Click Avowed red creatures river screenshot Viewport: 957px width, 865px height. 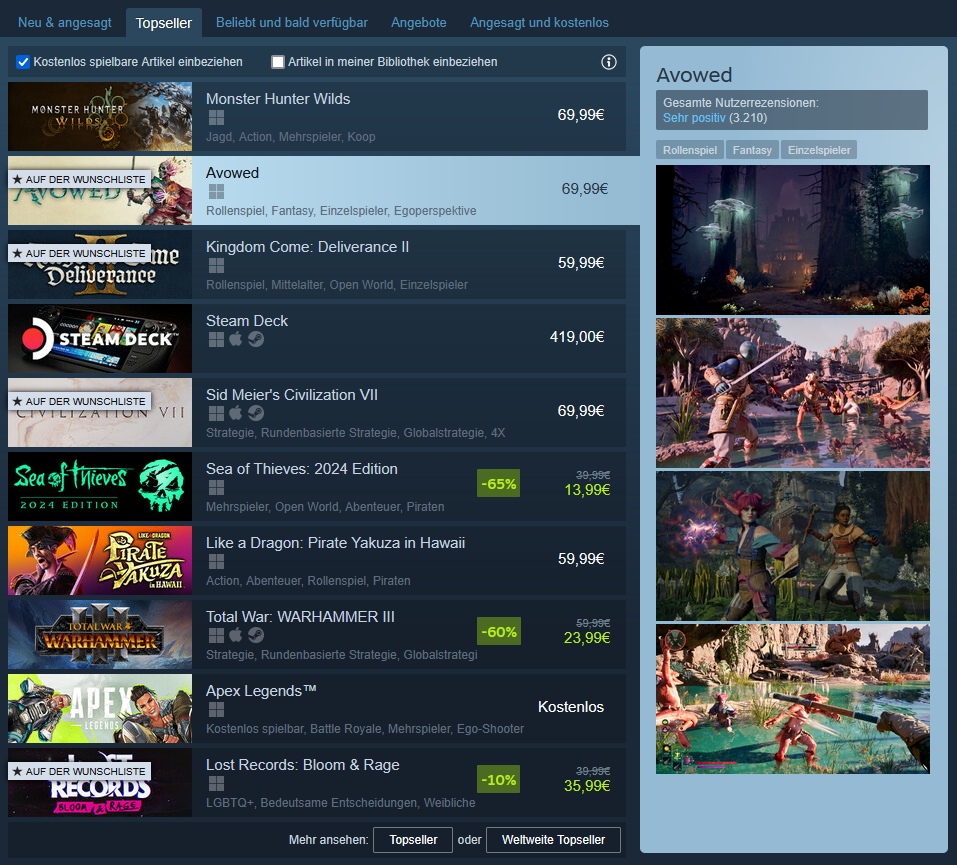792,699
